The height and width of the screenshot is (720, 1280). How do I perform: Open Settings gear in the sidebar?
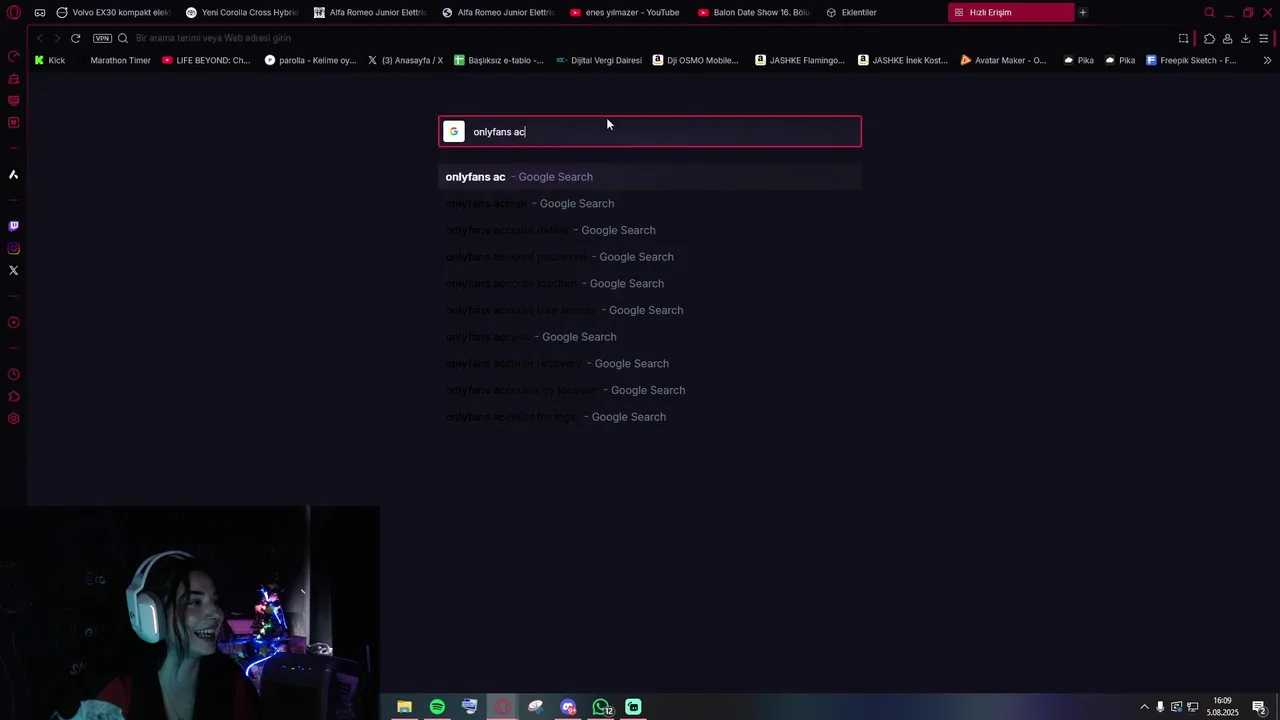[x=13, y=418]
